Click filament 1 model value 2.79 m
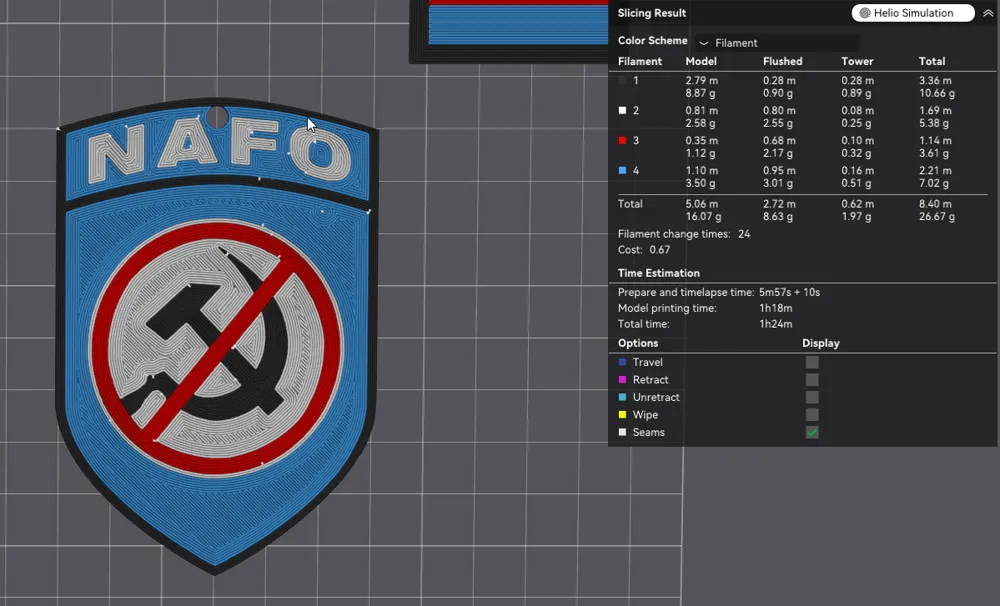Screen dimensions: 1000x606 point(702,80)
